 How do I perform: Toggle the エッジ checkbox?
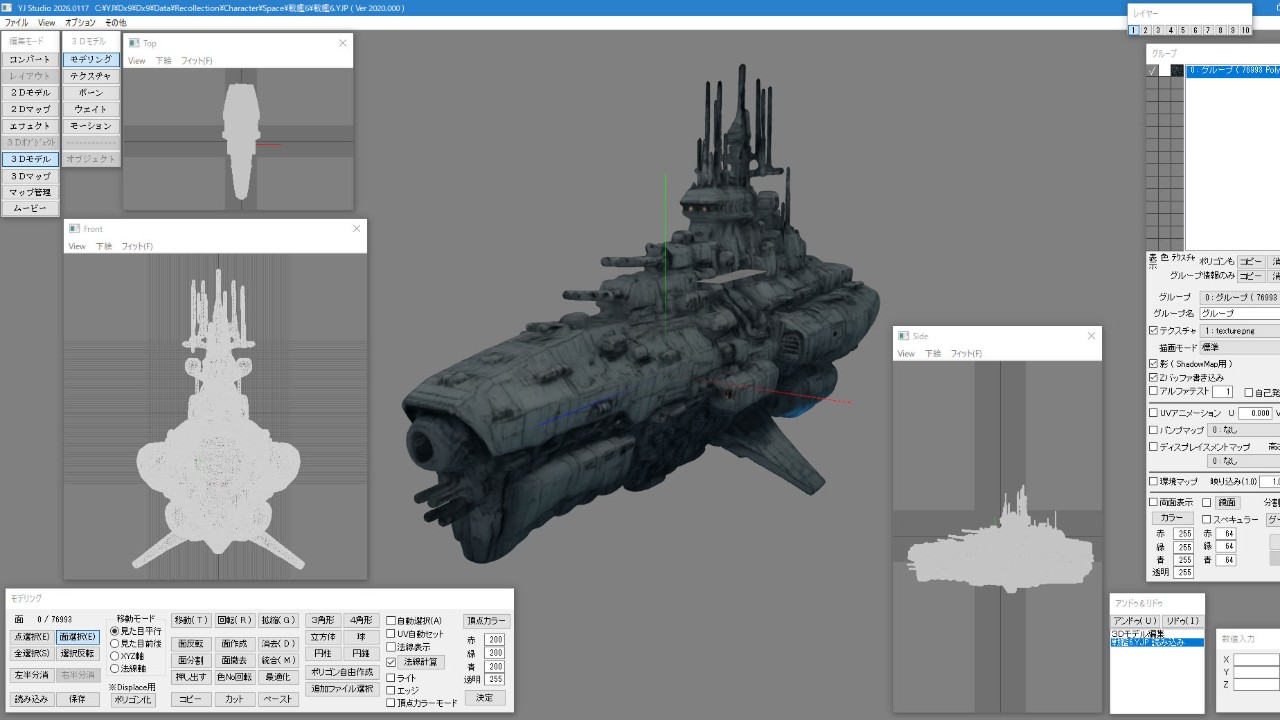391,690
